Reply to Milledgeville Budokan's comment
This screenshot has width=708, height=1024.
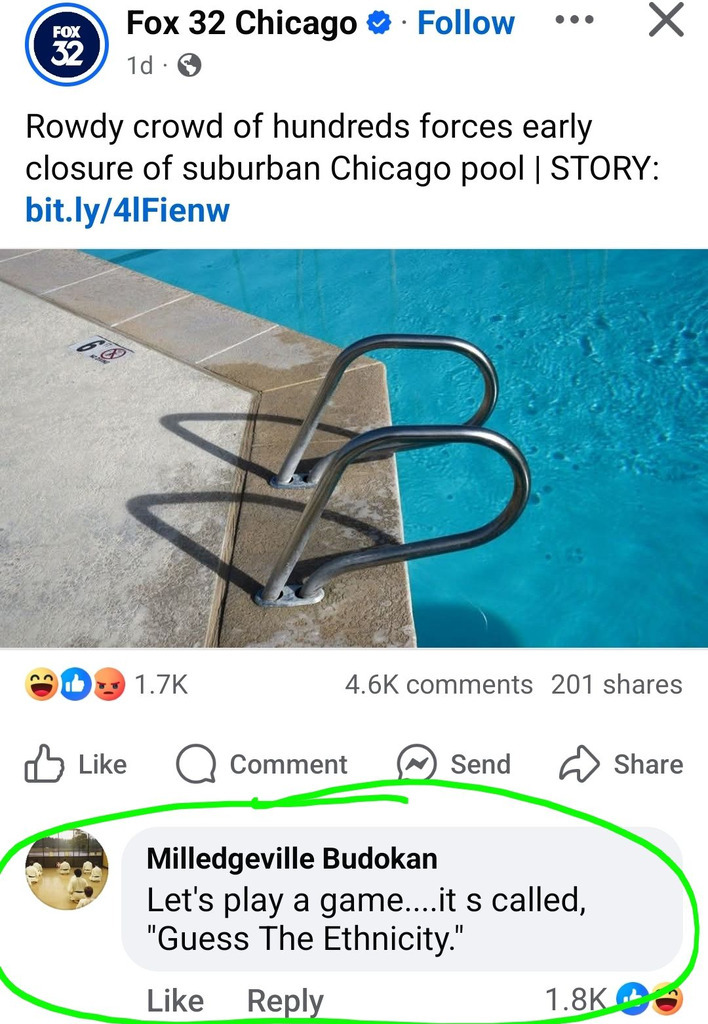coord(285,1001)
